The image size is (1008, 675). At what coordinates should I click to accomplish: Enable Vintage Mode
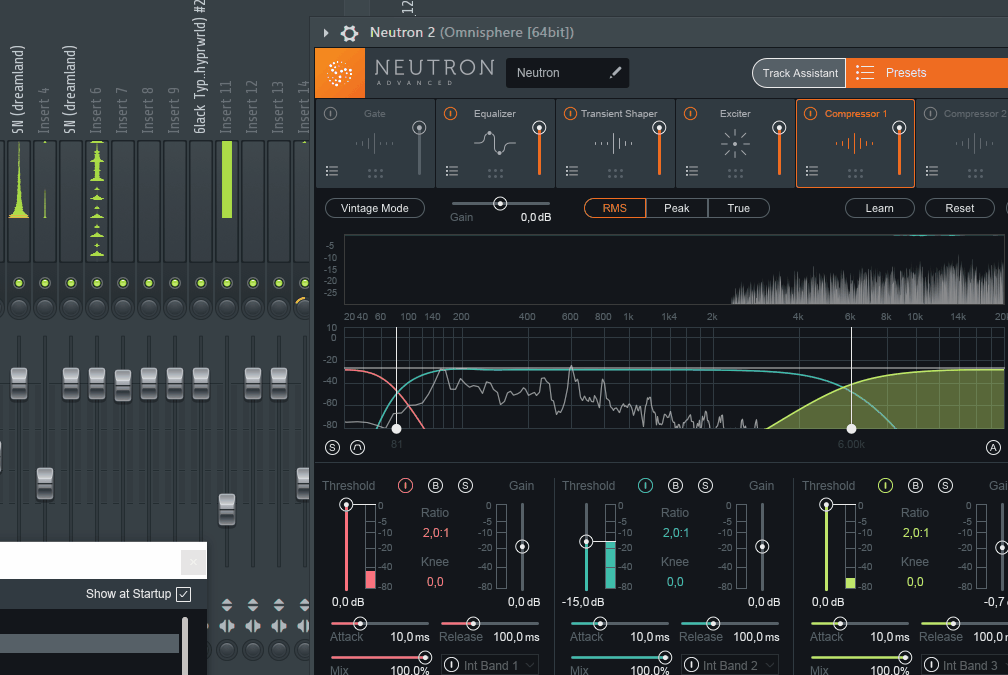click(x=375, y=208)
